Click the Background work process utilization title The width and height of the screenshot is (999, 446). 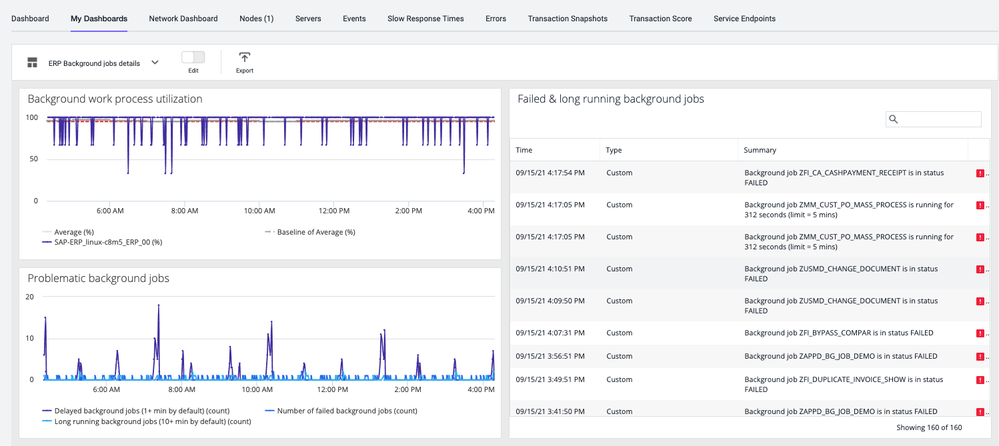pyautogui.click(x=115, y=99)
